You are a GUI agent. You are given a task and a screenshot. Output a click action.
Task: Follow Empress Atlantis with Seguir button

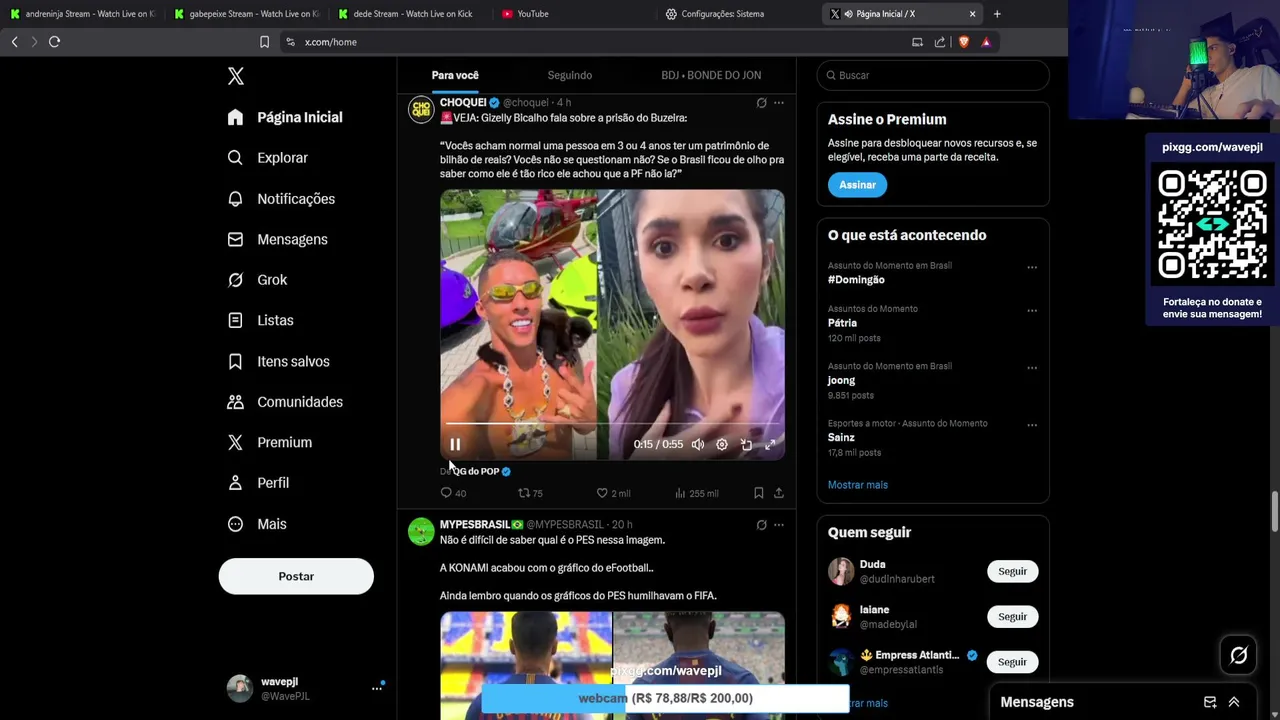(x=1012, y=662)
